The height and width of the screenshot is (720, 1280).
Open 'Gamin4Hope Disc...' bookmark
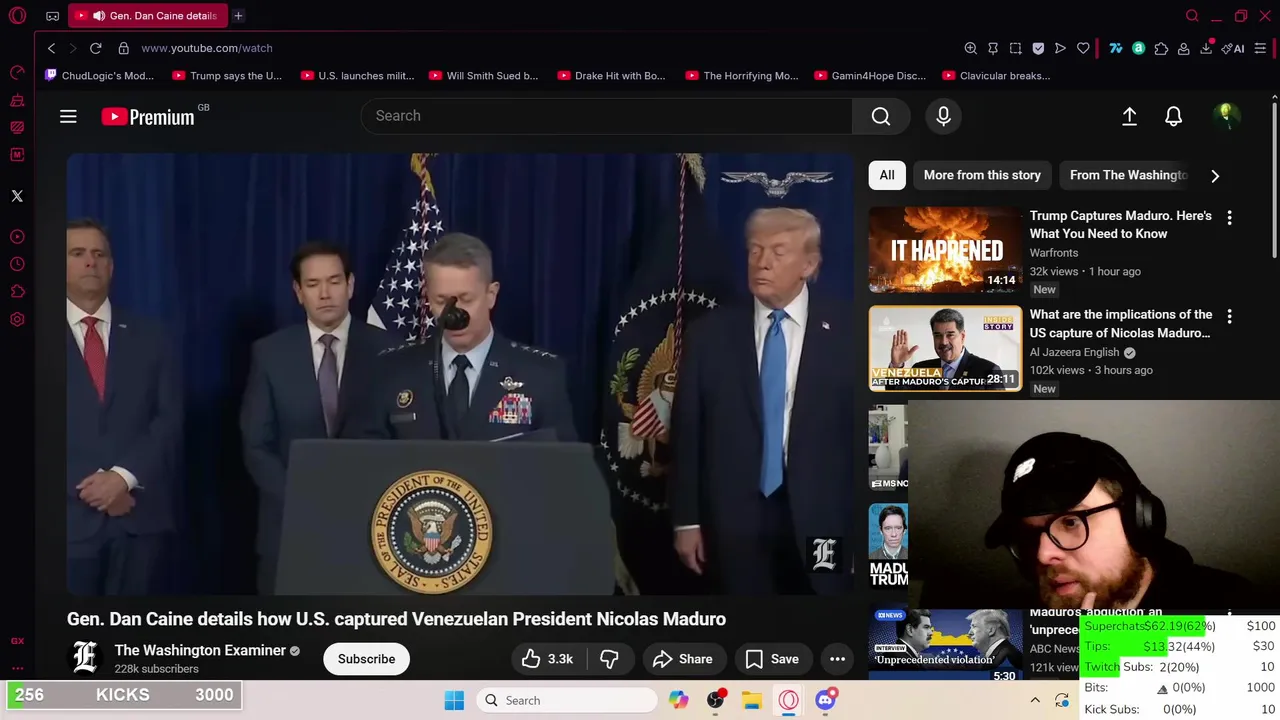[x=870, y=76]
